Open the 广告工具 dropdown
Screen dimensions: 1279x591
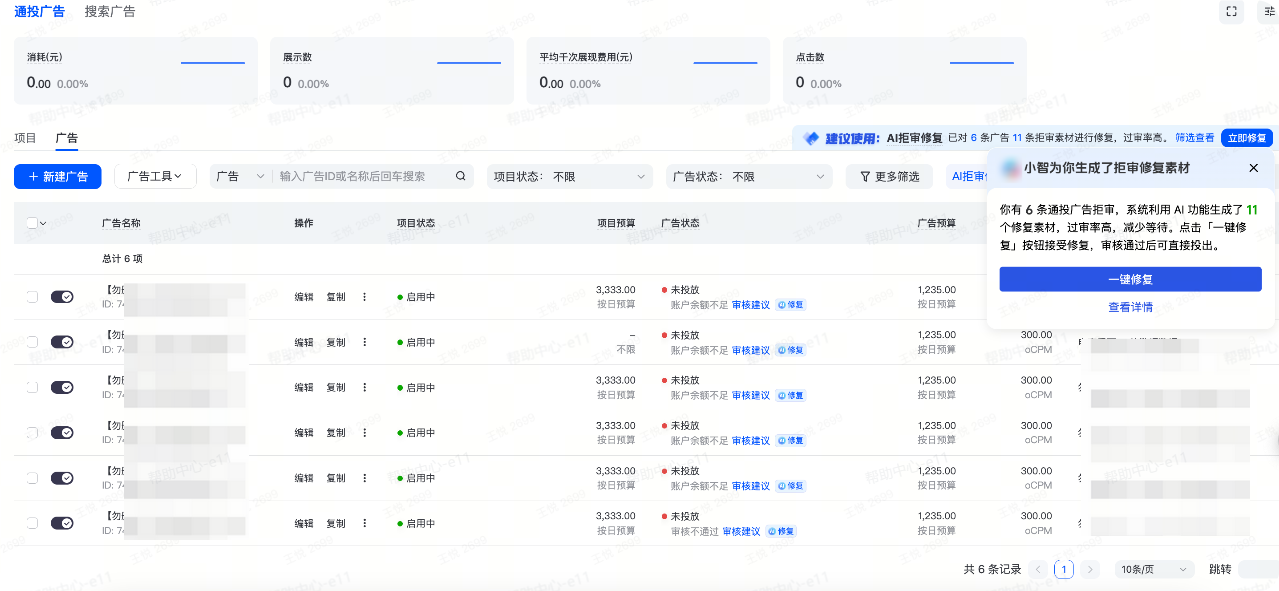154,176
